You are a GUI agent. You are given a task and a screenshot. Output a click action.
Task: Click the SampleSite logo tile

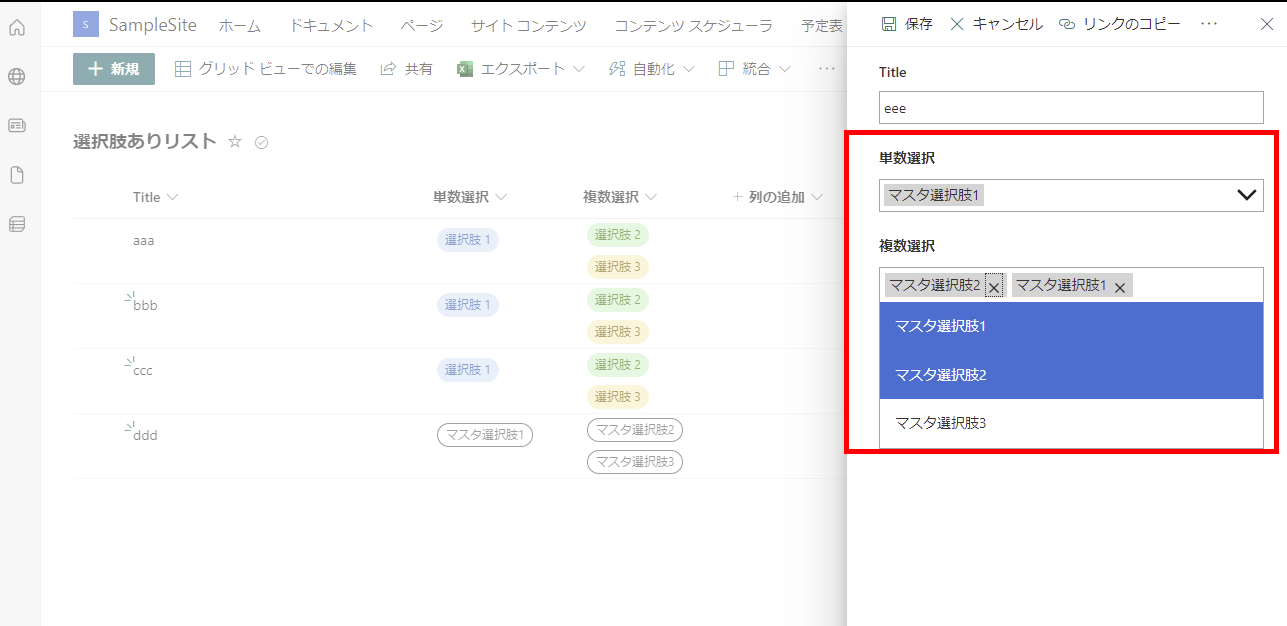[86, 24]
